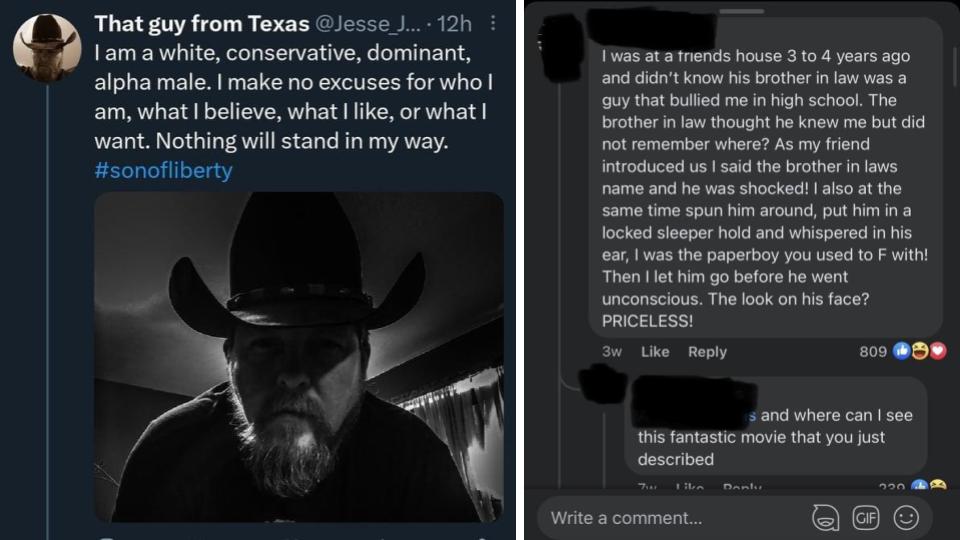Viewport: 960px width, 540px height.
Task: Open the tweet's three-dot more options
Action: (493, 24)
